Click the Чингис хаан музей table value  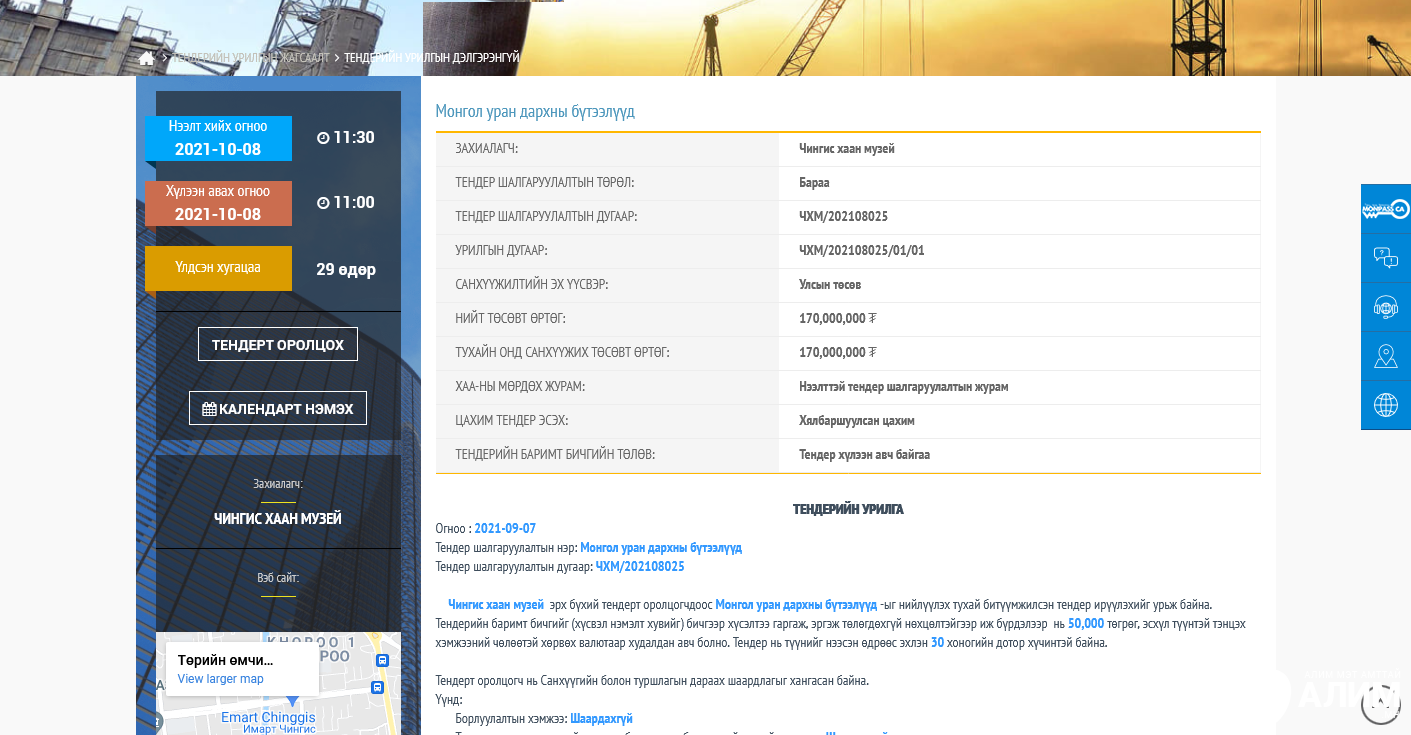coord(847,149)
